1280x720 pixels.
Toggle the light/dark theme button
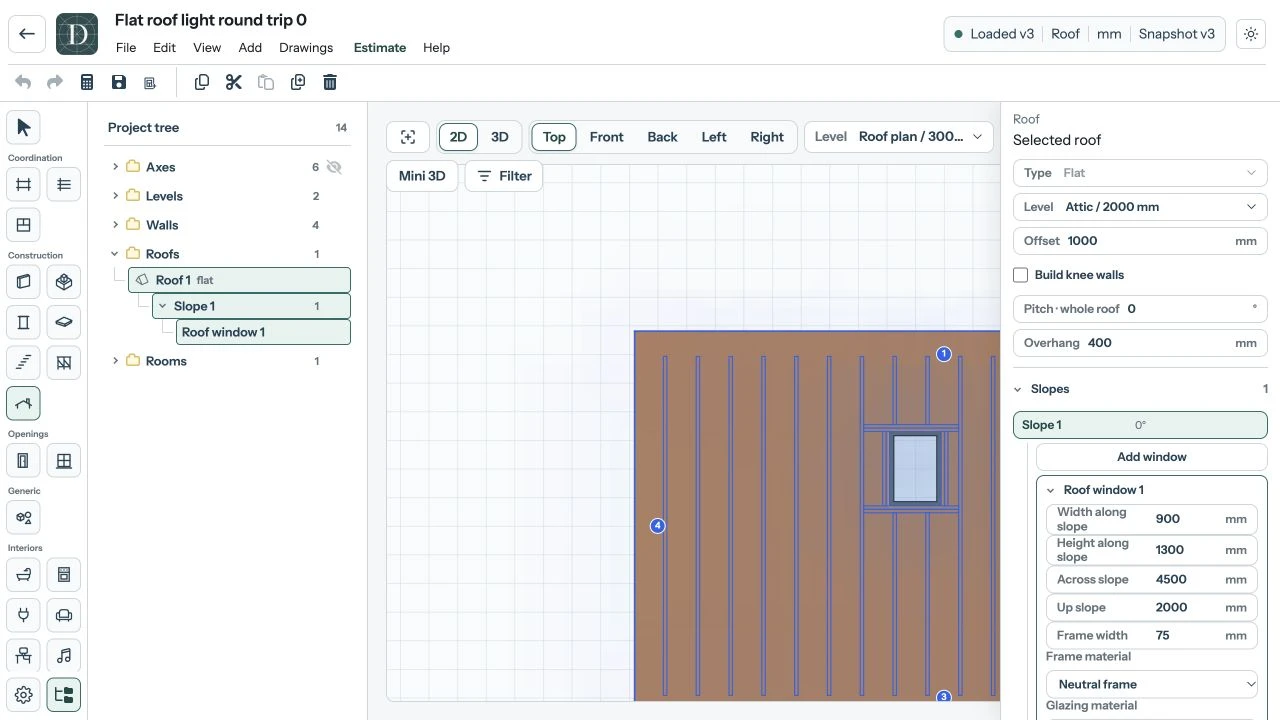(1251, 34)
